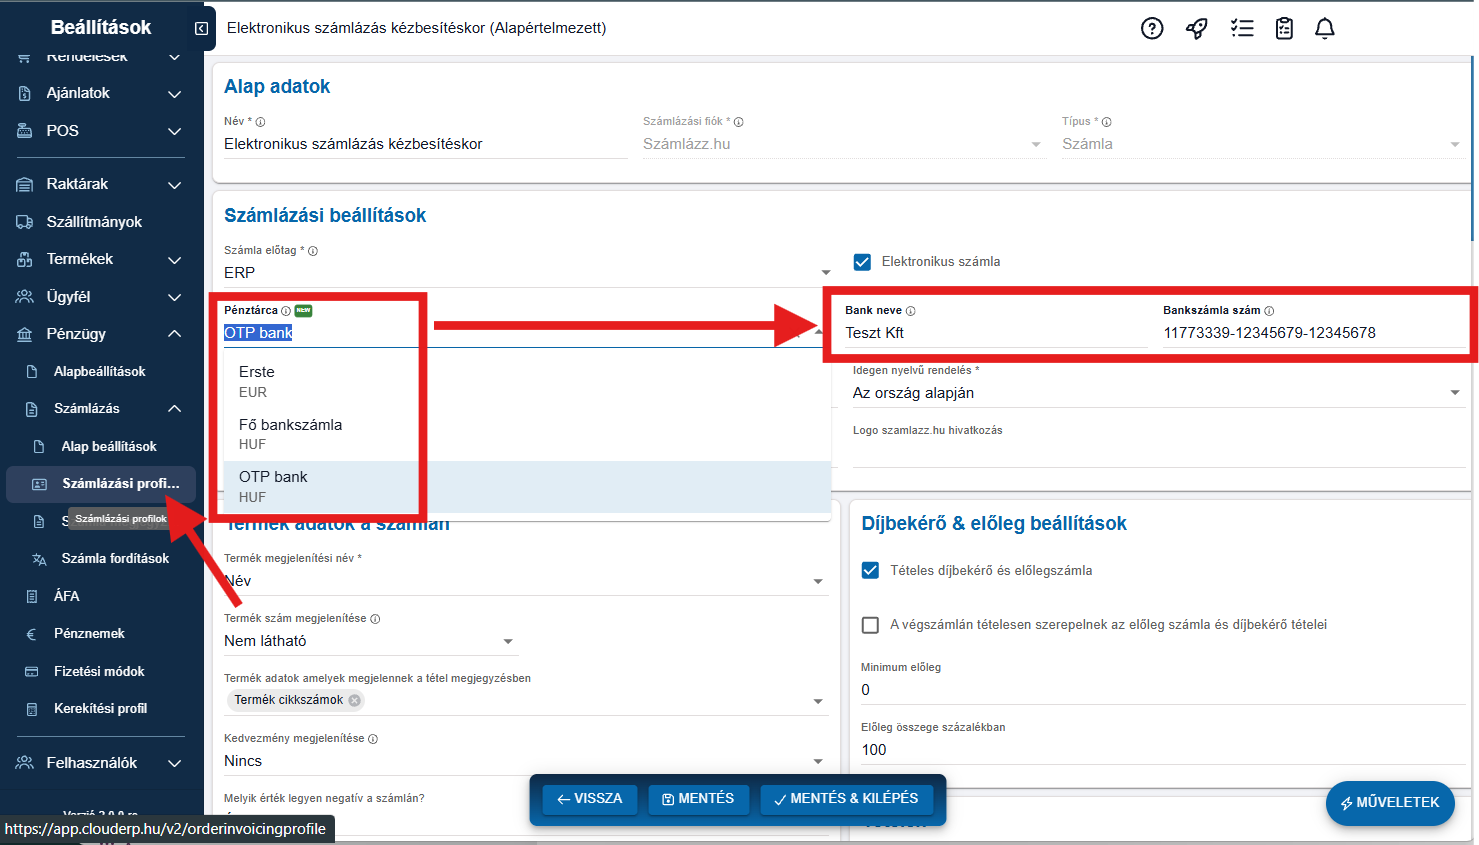Viewport: 1479px width, 845px height.
Task: Open the checklist icon in header
Action: click(x=1242, y=28)
